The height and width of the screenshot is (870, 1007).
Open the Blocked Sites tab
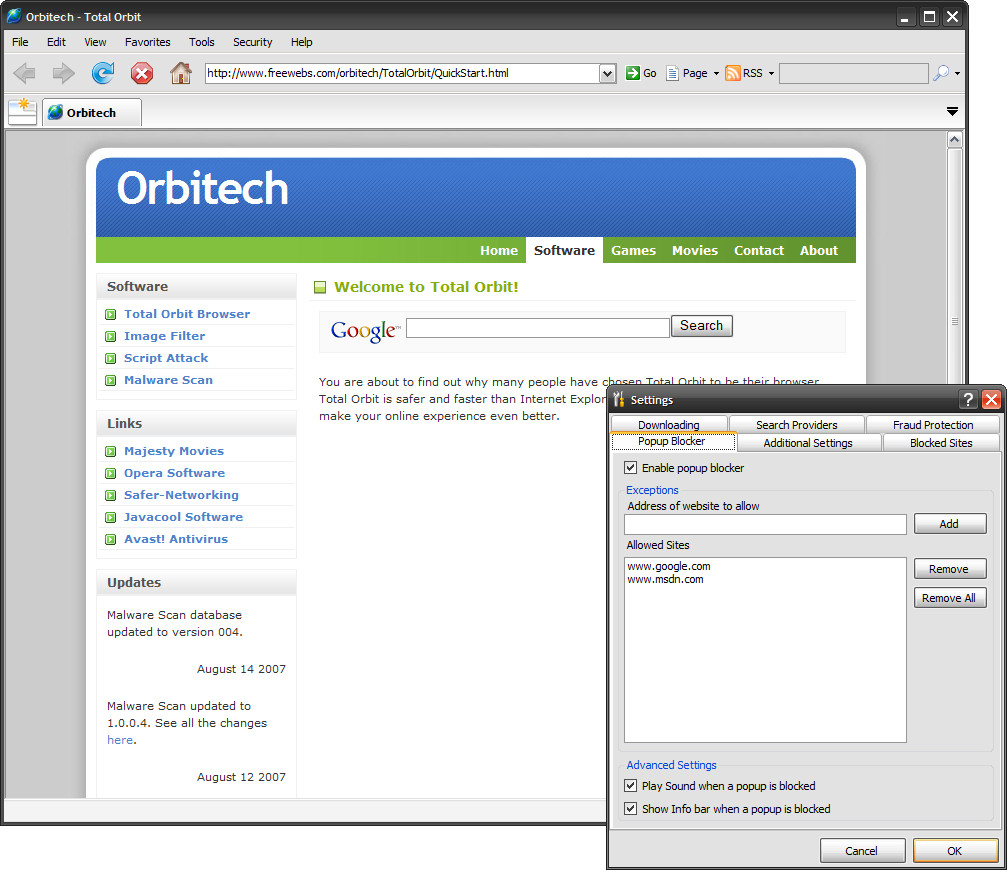[x=941, y=442]
